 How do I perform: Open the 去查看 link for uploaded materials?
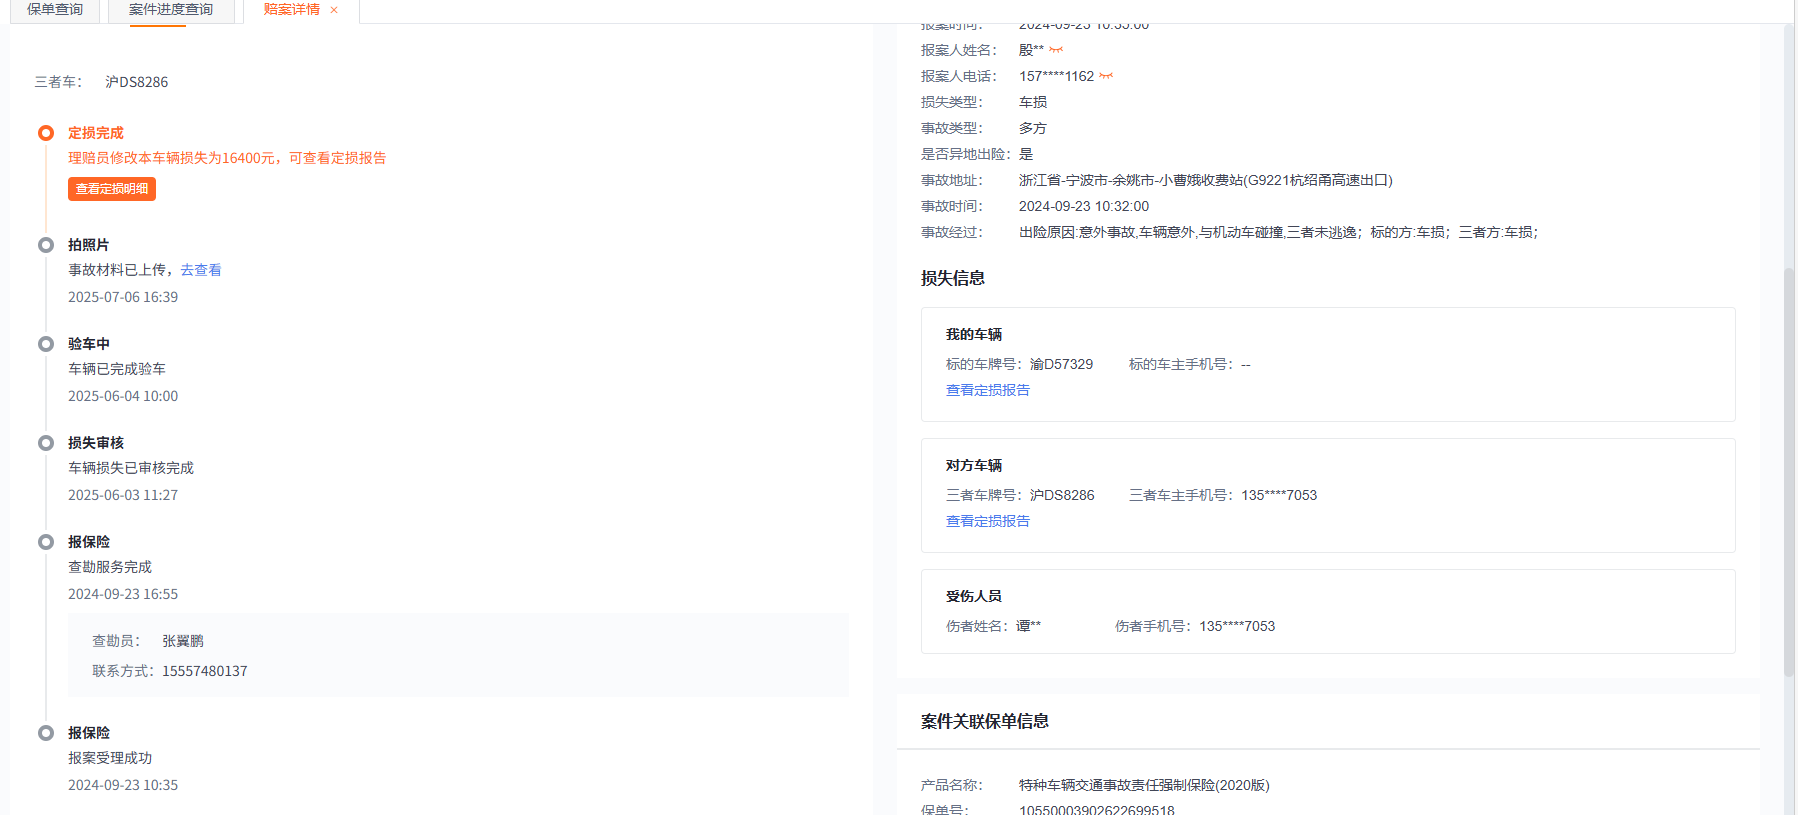coord(201,270)
